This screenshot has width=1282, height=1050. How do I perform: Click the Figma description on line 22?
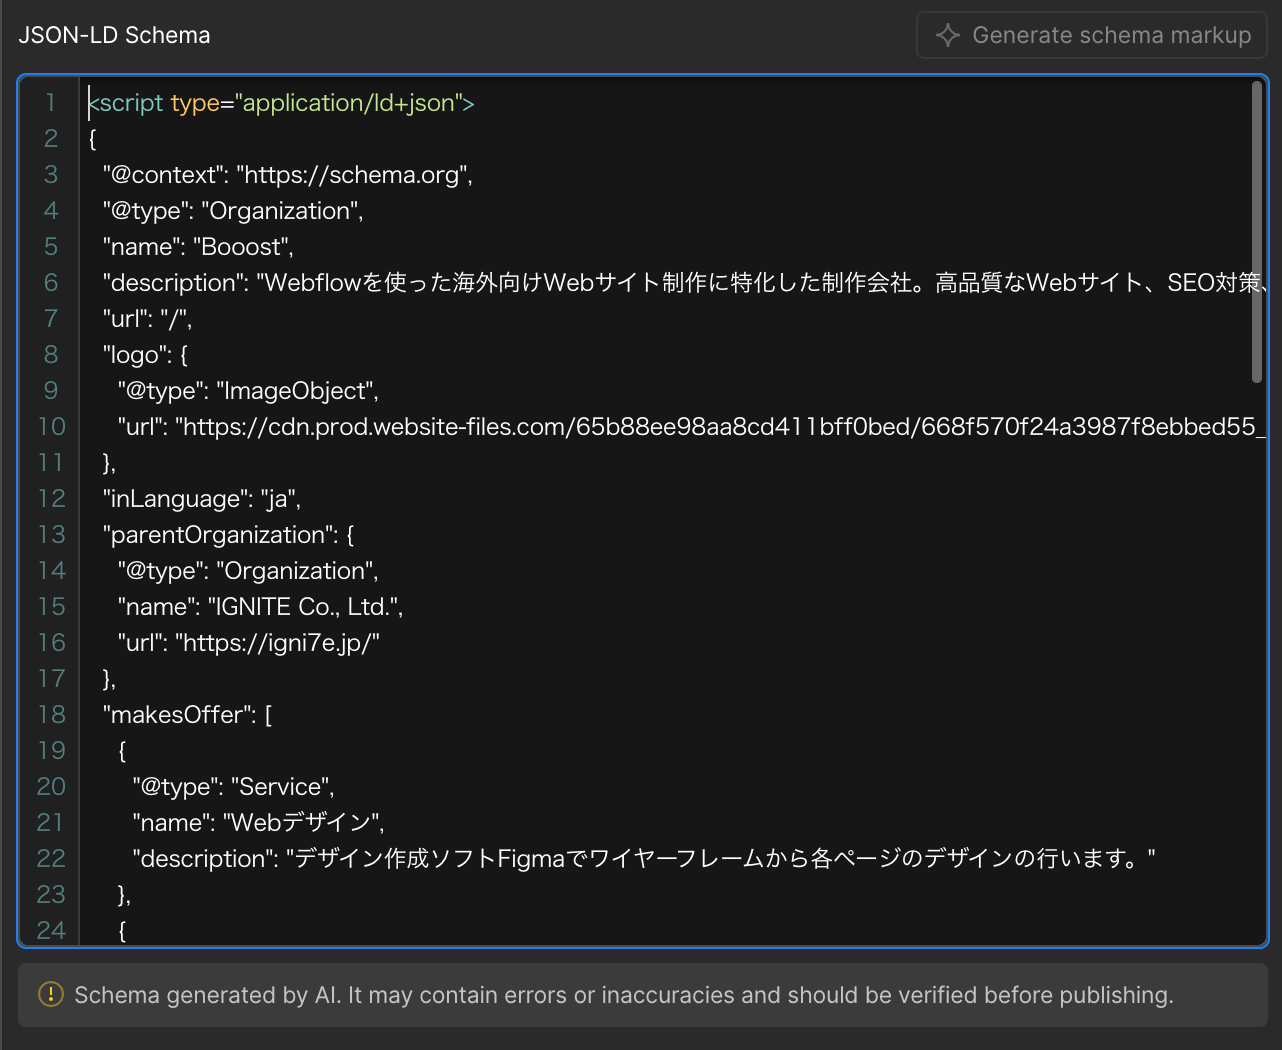pyautogui.click(x=644, y=859)
